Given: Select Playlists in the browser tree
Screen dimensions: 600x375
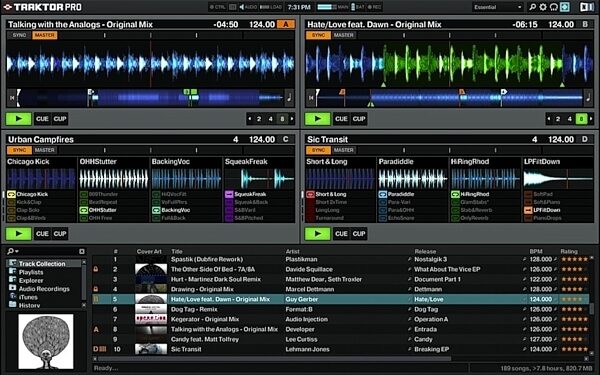Looking at the screenshot, I should click(31, 272).
